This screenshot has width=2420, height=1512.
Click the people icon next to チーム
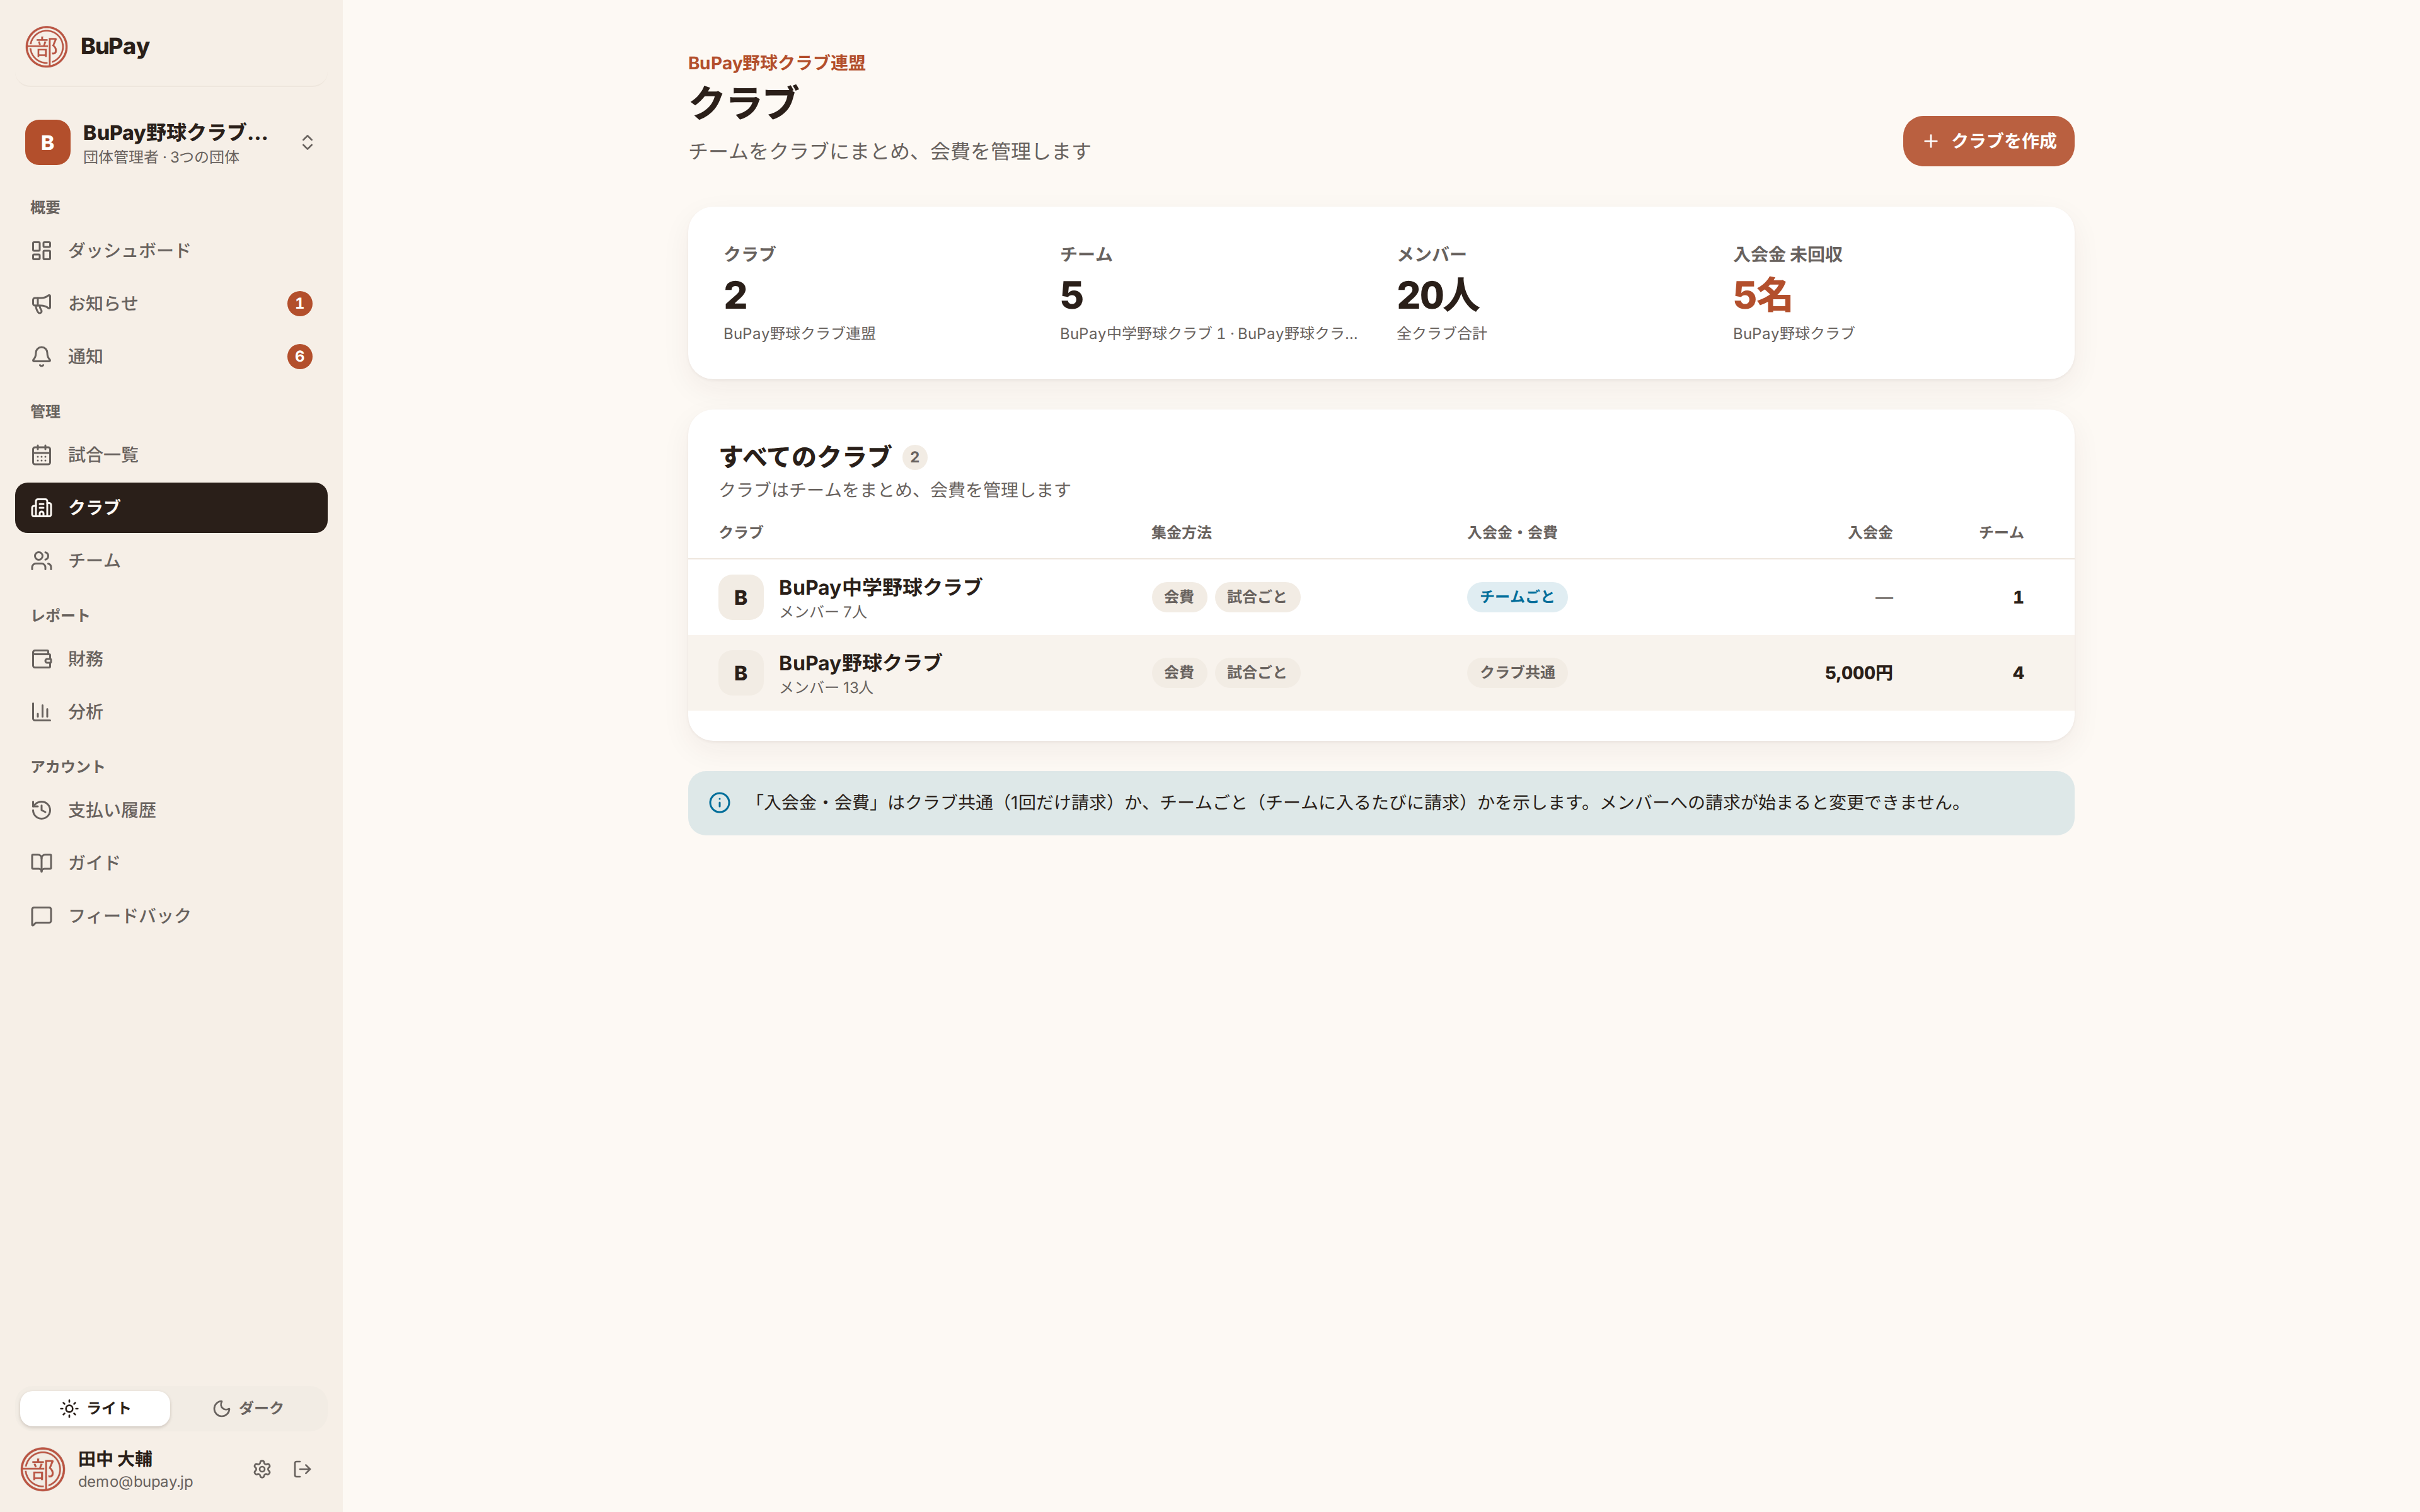pos(41,561)
